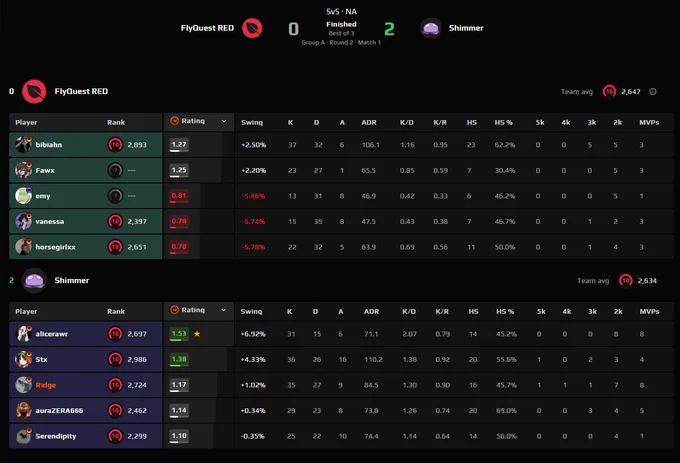This screenshot has height=463, width=680.
Task: Click Shimmer team avg value 2,634
Action: click(x=647, y=281)
